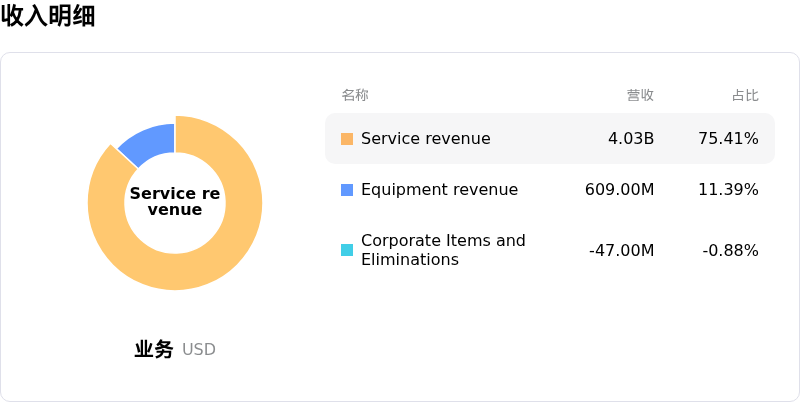This screenshot has width=800, height=402.
Task: Click the -47.00M revenue value
Action: pos(621,250)
